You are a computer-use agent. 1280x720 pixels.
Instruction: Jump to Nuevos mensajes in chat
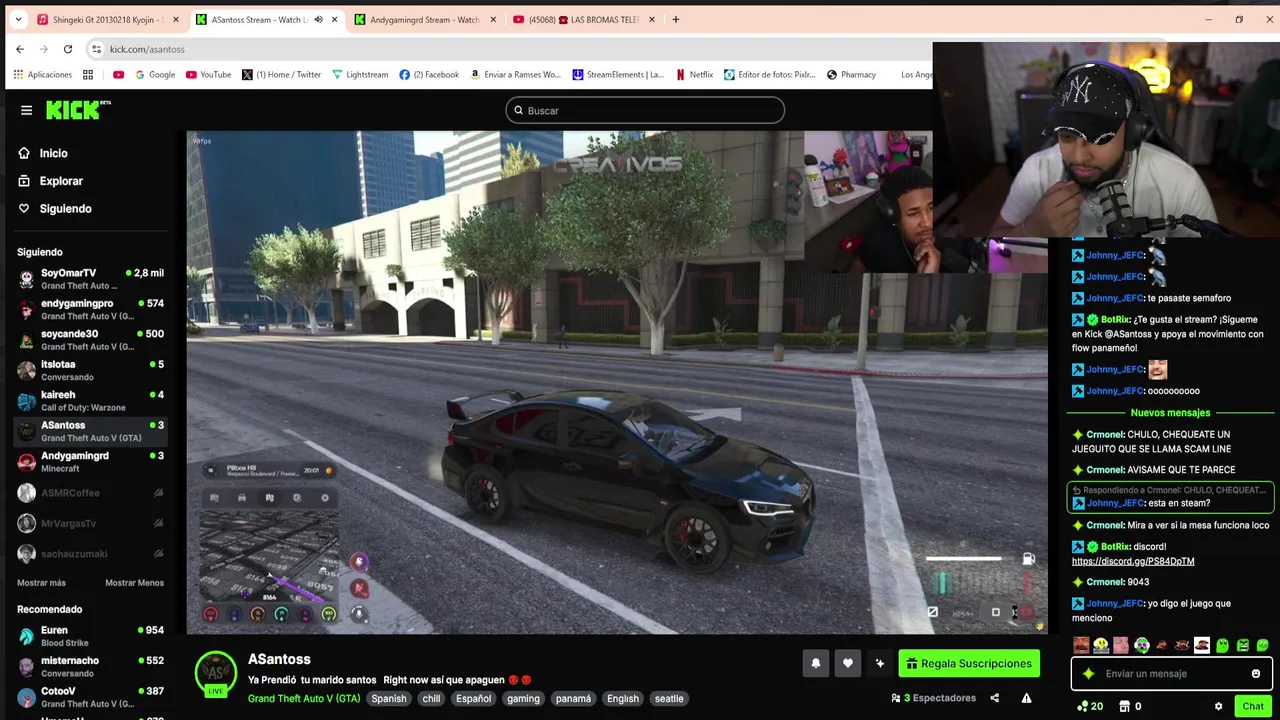tap(1170, 413)
